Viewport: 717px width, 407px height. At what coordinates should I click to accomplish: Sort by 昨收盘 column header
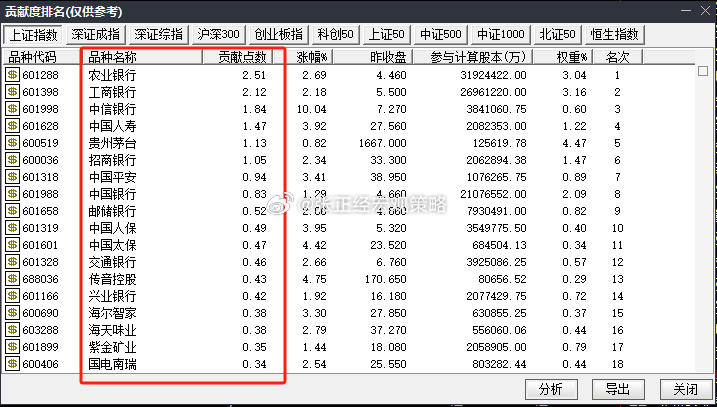[x=373, y=57]
